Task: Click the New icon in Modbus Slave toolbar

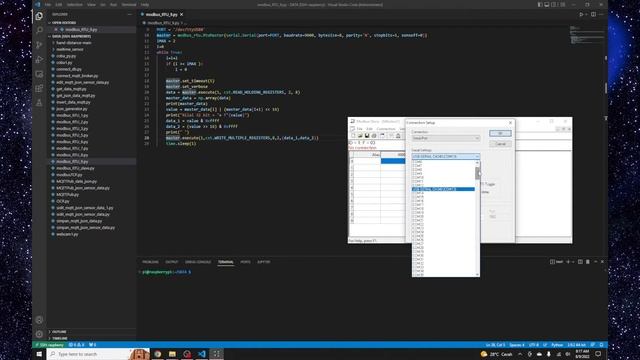Action: click(353, 136)
